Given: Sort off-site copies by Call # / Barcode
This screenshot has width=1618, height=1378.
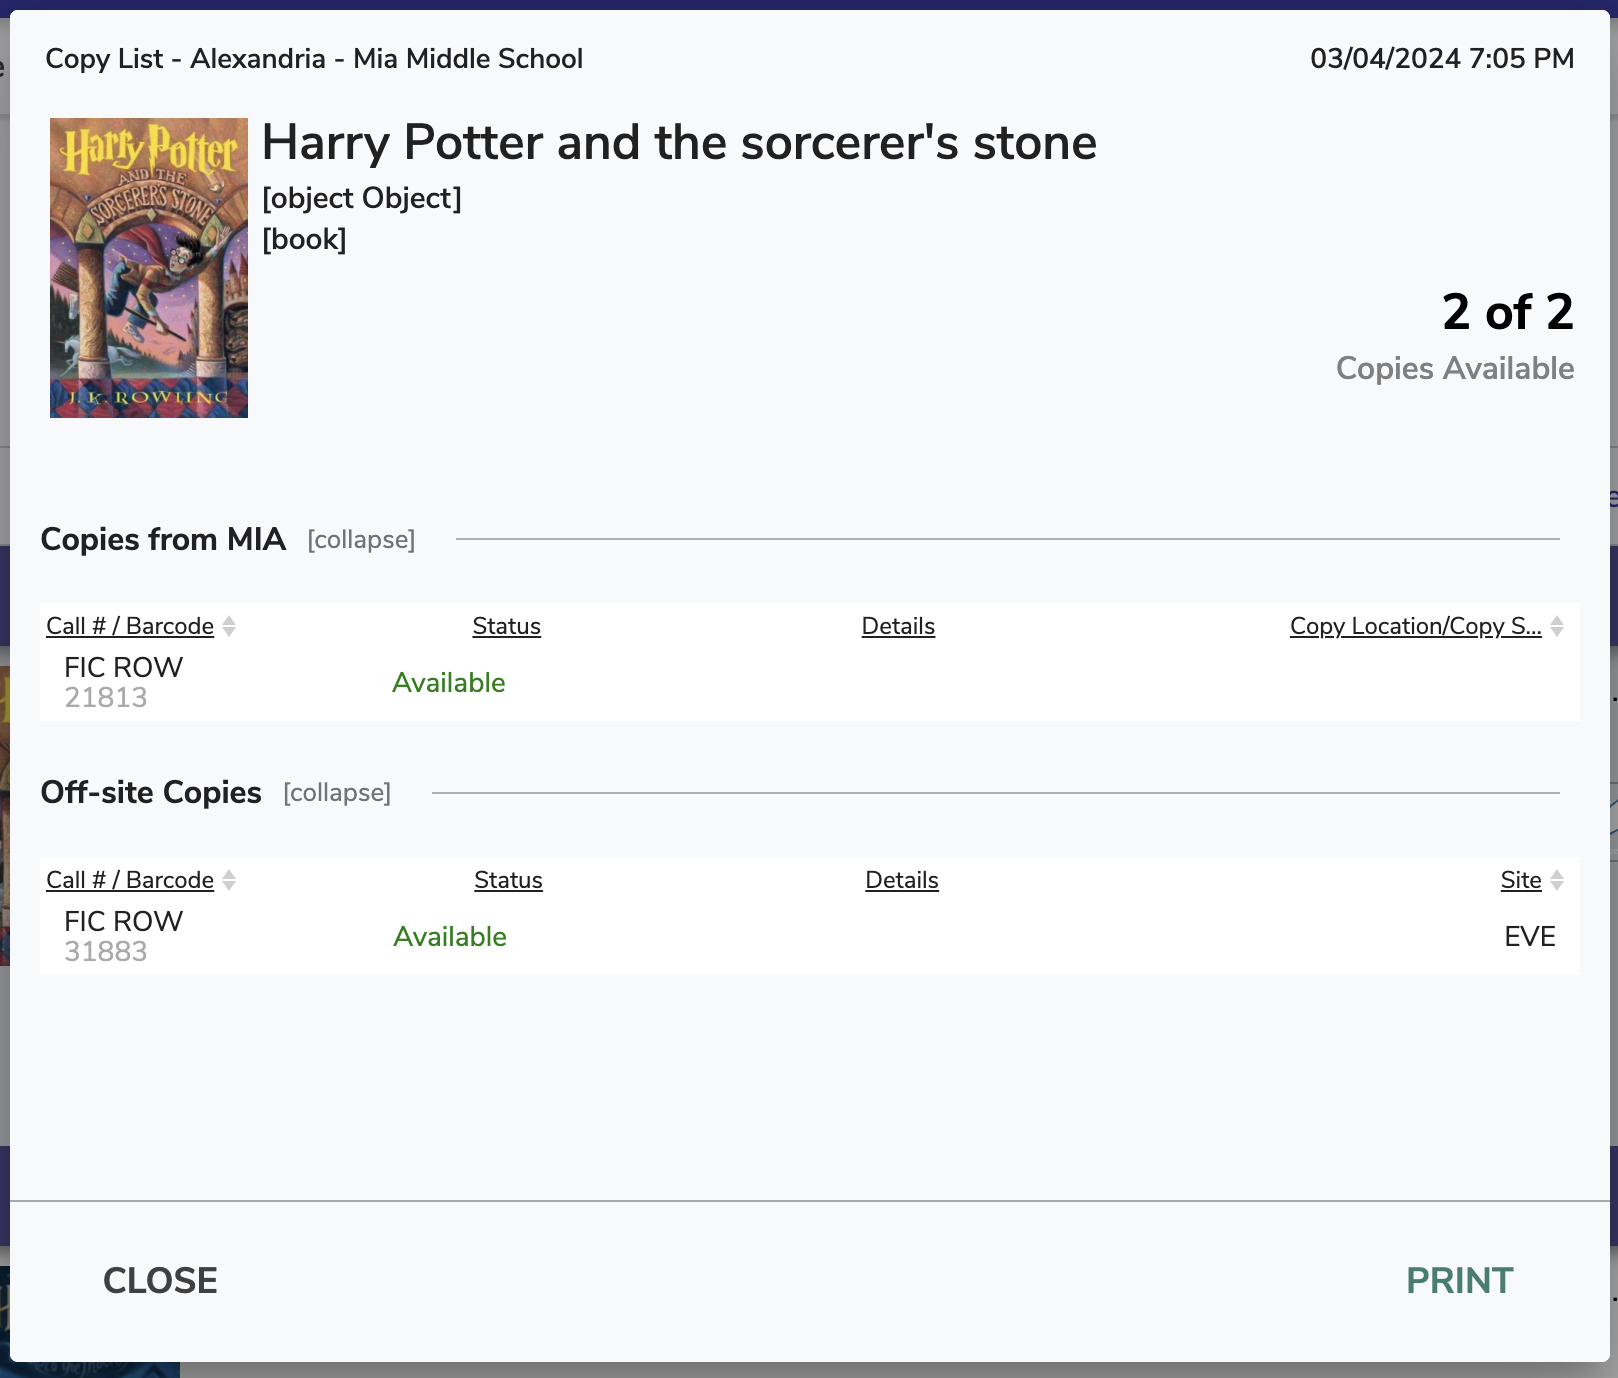Looking at the screenshot, I should pyautogui.click(x=130, y=880).
